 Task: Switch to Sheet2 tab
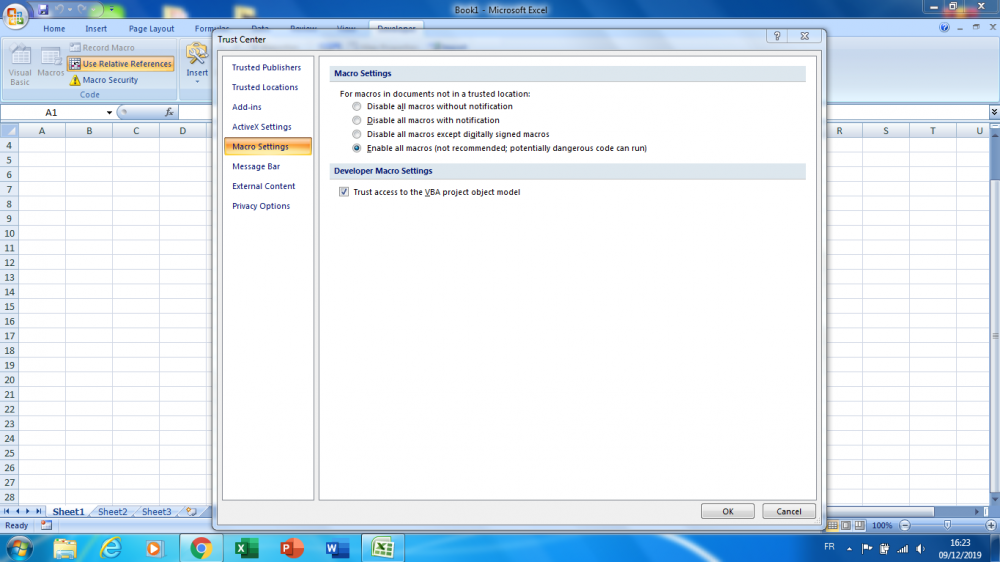point(112,512)
